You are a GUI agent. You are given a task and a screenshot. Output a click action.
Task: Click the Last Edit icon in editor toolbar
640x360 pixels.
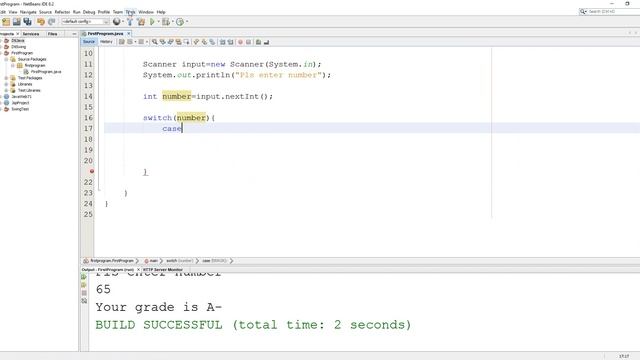coord(121,42)
